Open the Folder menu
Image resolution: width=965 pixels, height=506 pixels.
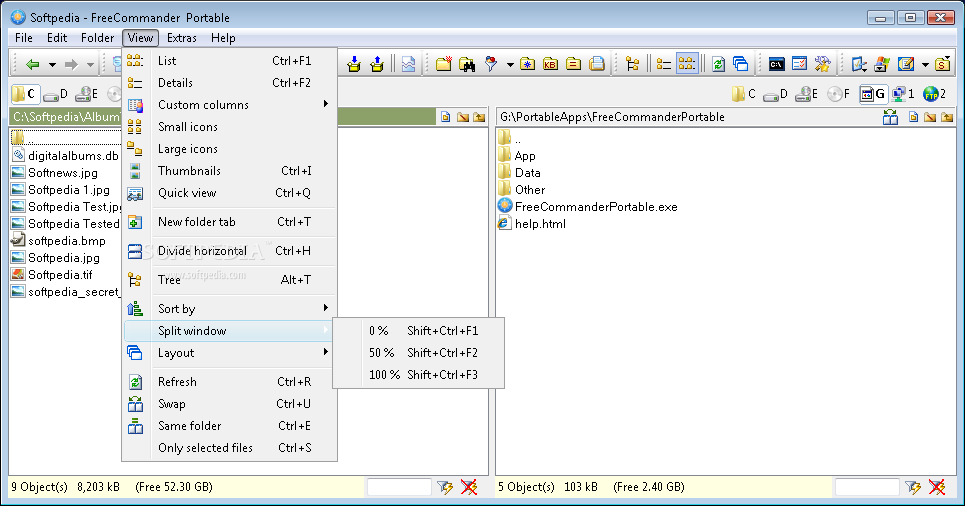click(x=97, y=38)
